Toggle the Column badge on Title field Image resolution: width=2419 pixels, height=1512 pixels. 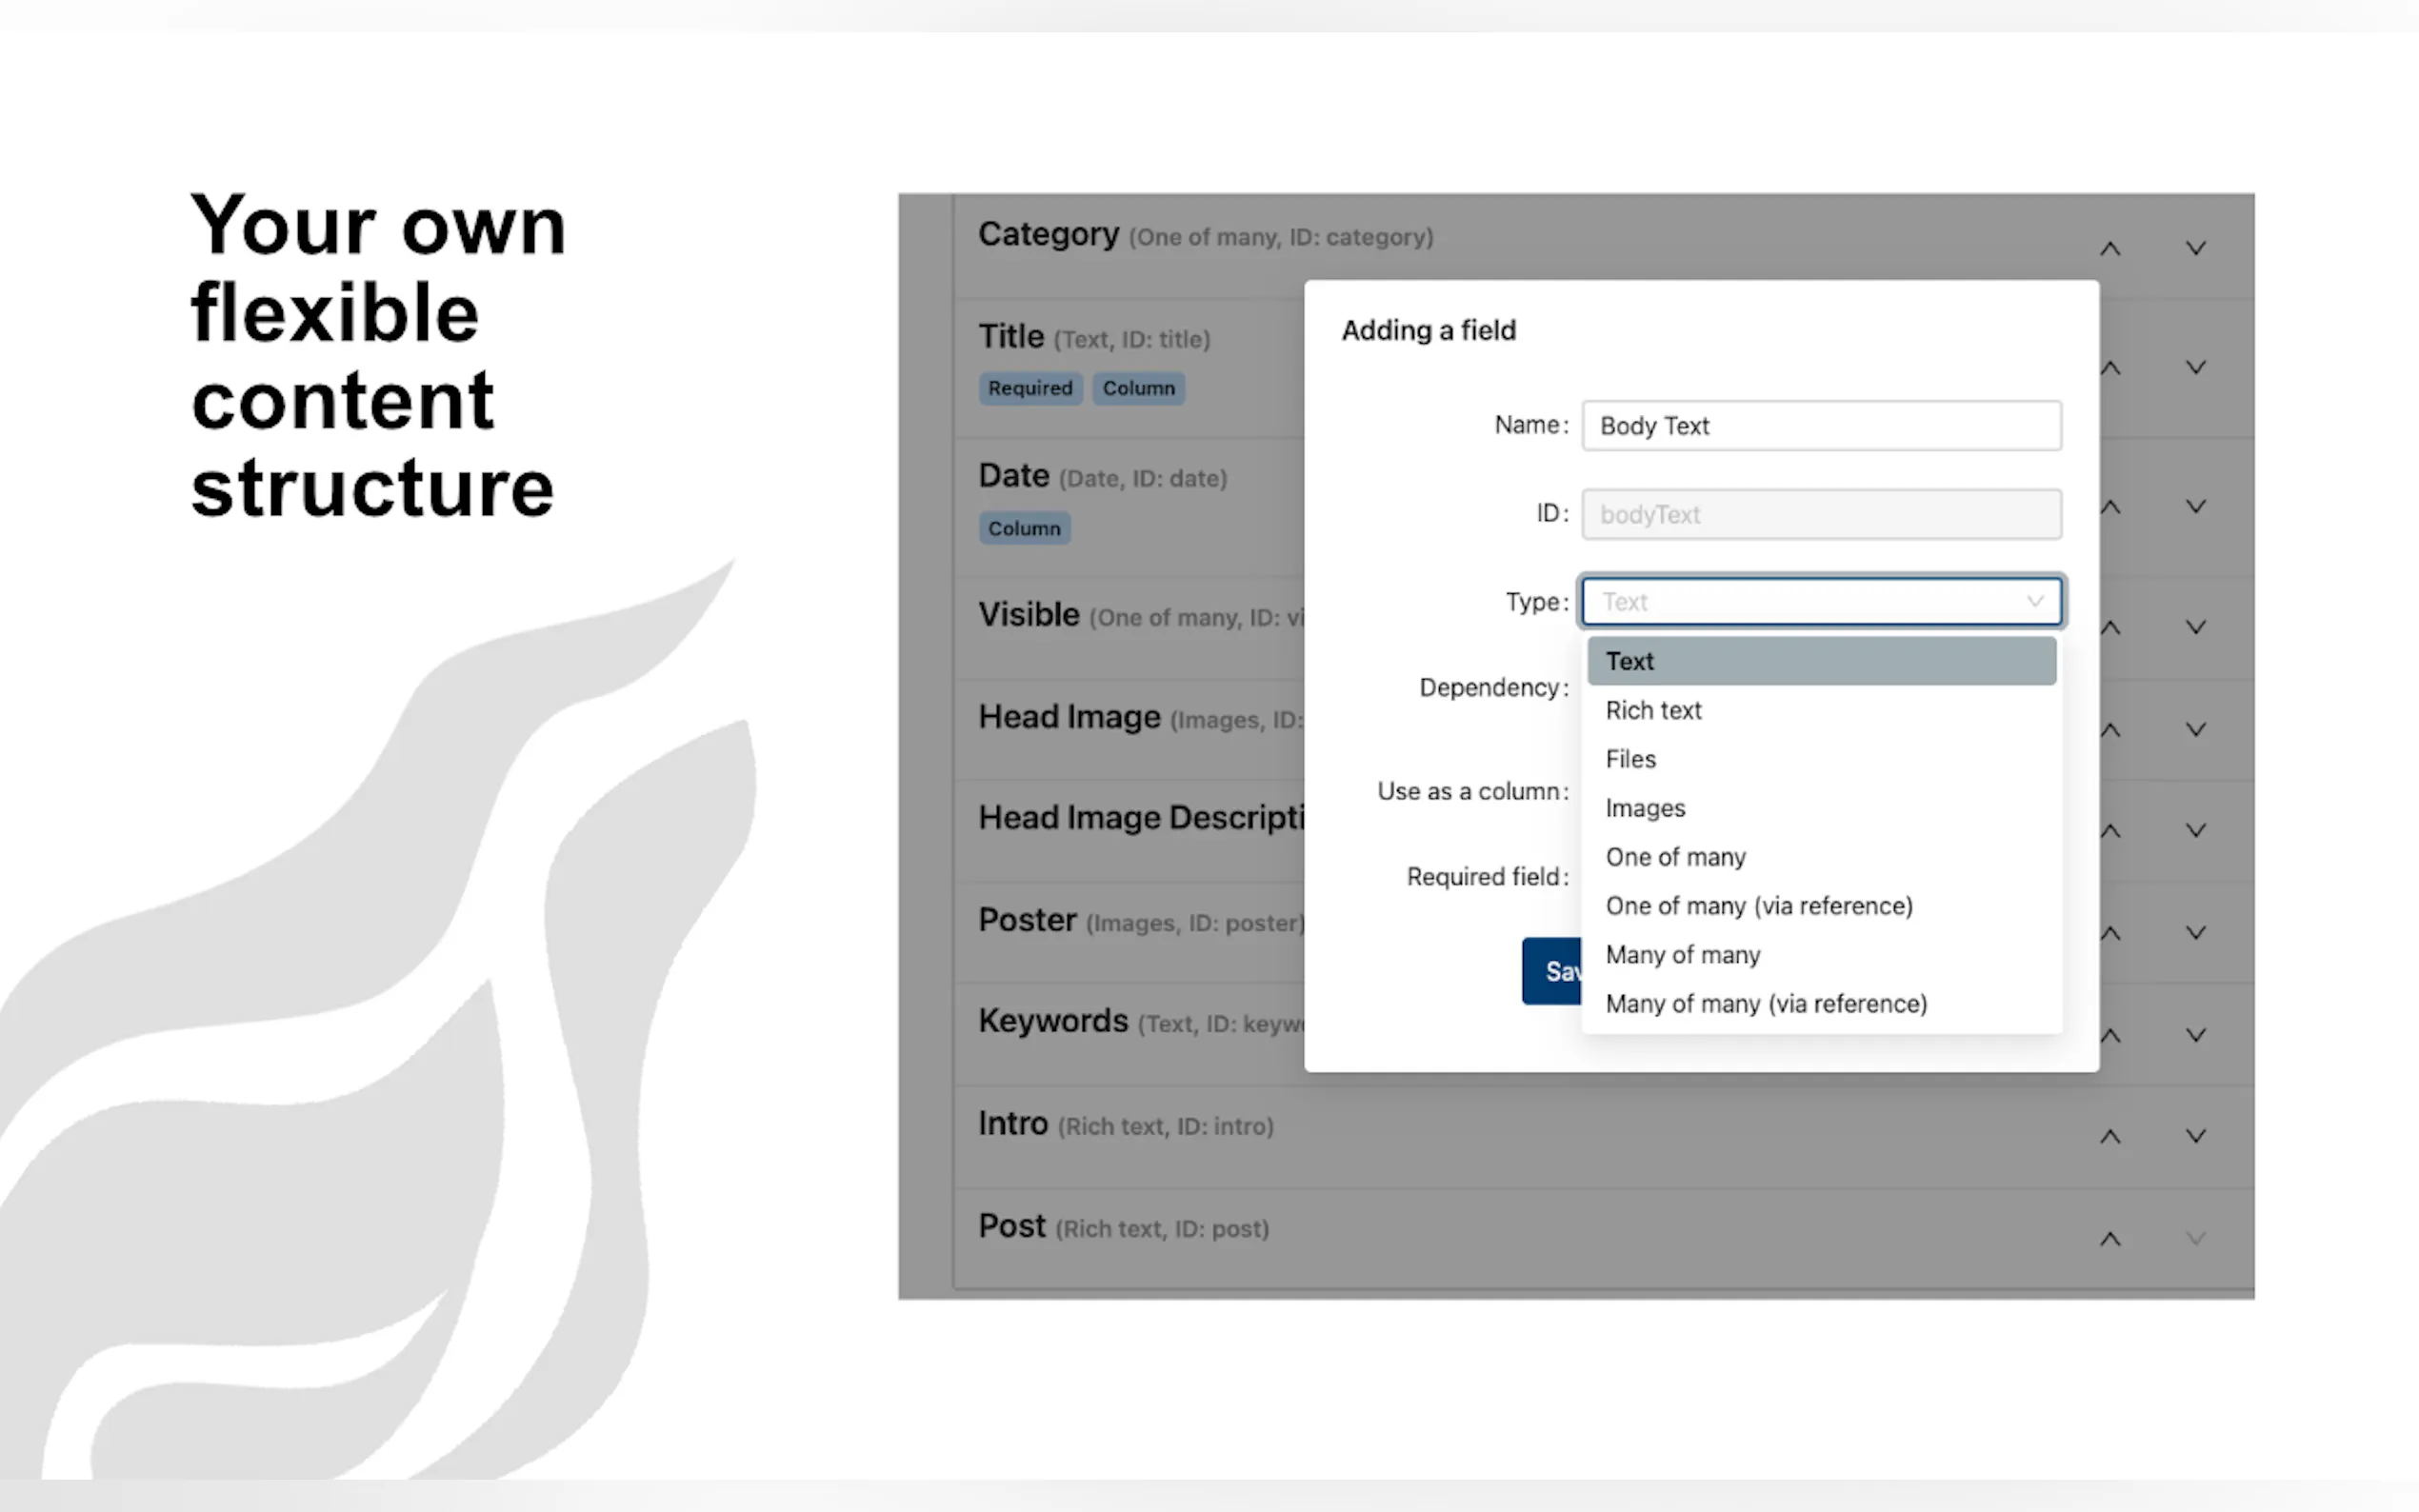pos(1138,388)
